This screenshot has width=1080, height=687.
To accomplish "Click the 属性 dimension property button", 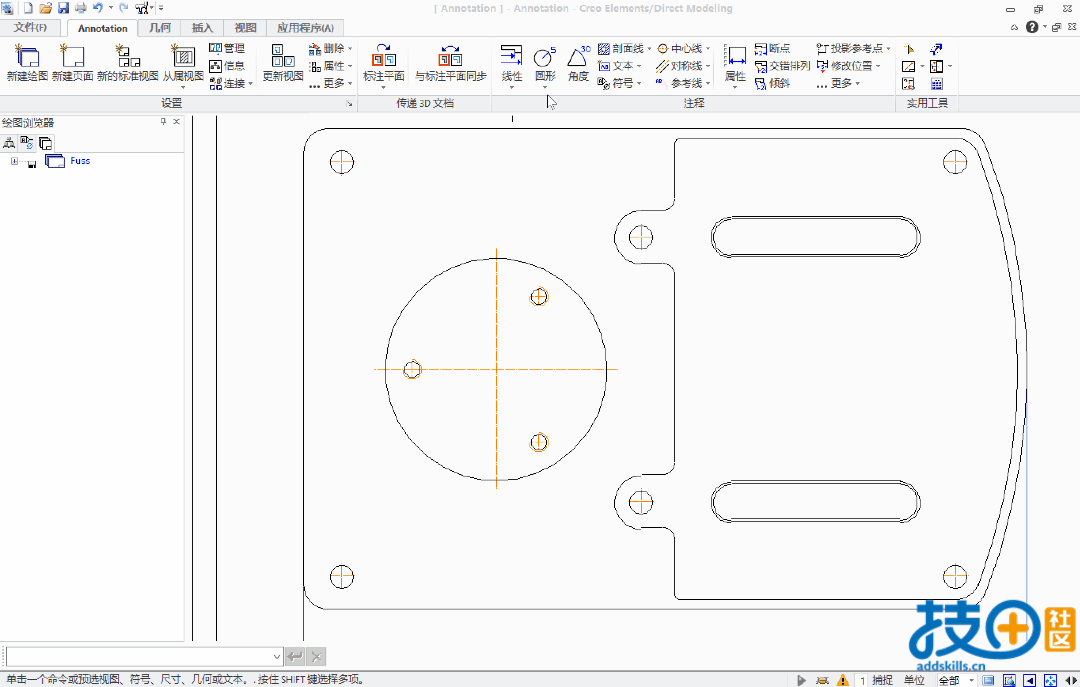I will (x=735, y=65).
